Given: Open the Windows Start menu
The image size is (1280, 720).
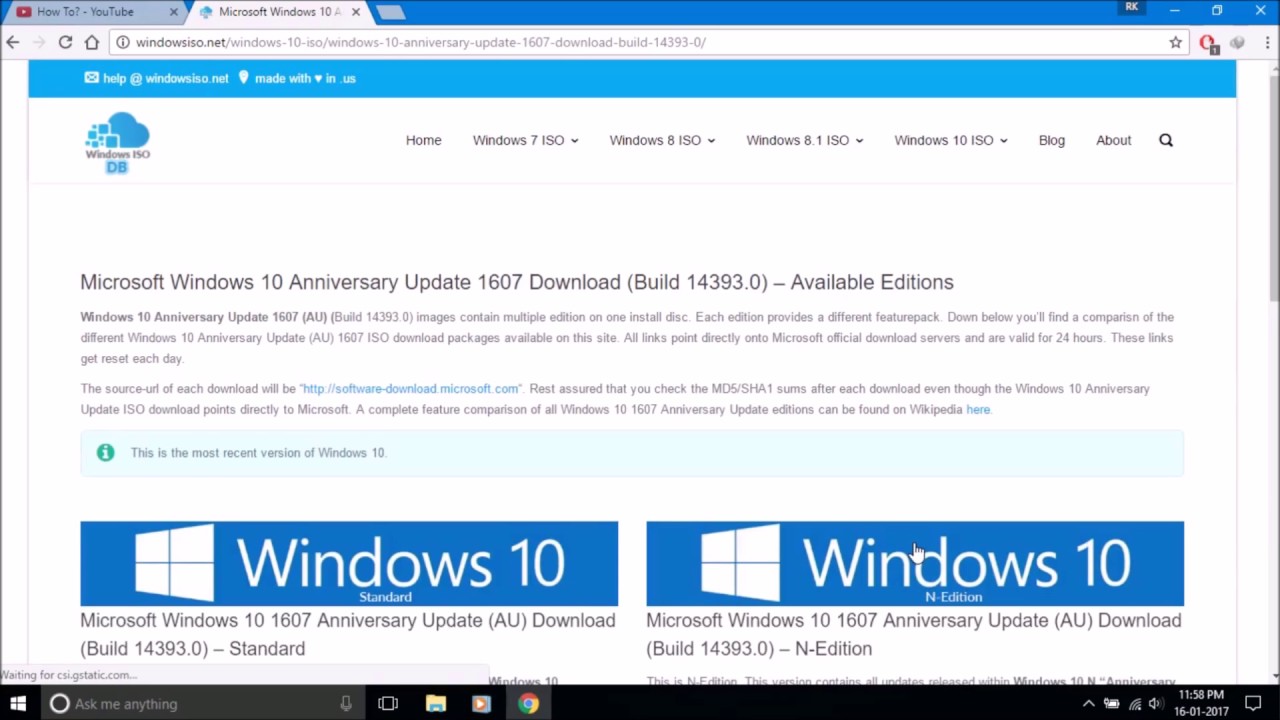Looking at the screenshot, I should point(18,703).
